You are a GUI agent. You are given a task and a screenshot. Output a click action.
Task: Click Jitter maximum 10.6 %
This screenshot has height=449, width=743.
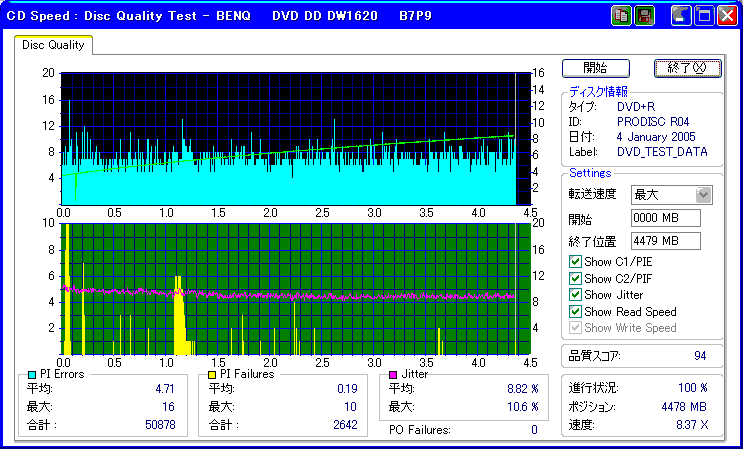(523, 407)
